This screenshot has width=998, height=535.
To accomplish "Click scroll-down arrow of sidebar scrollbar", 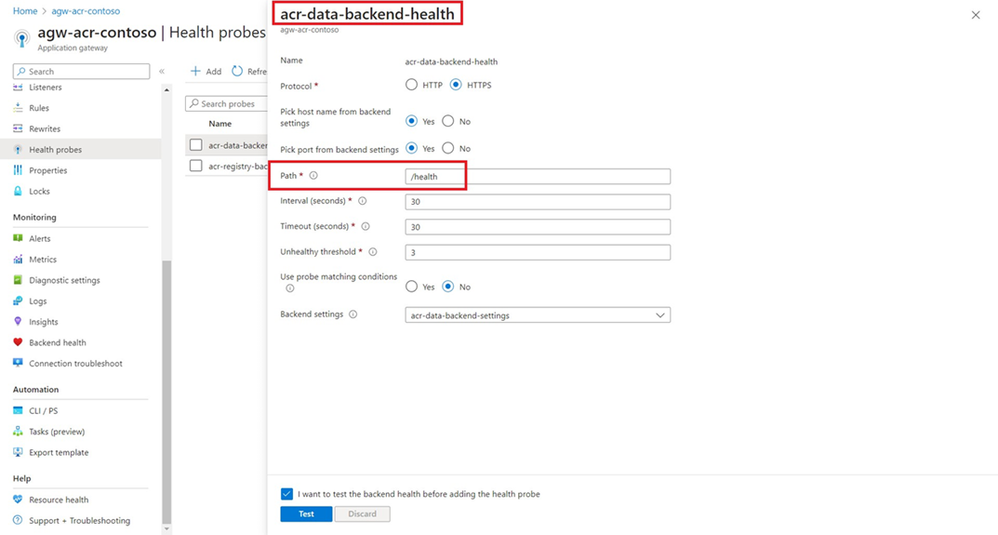I will pyautogui.click(x=167, y=529).
